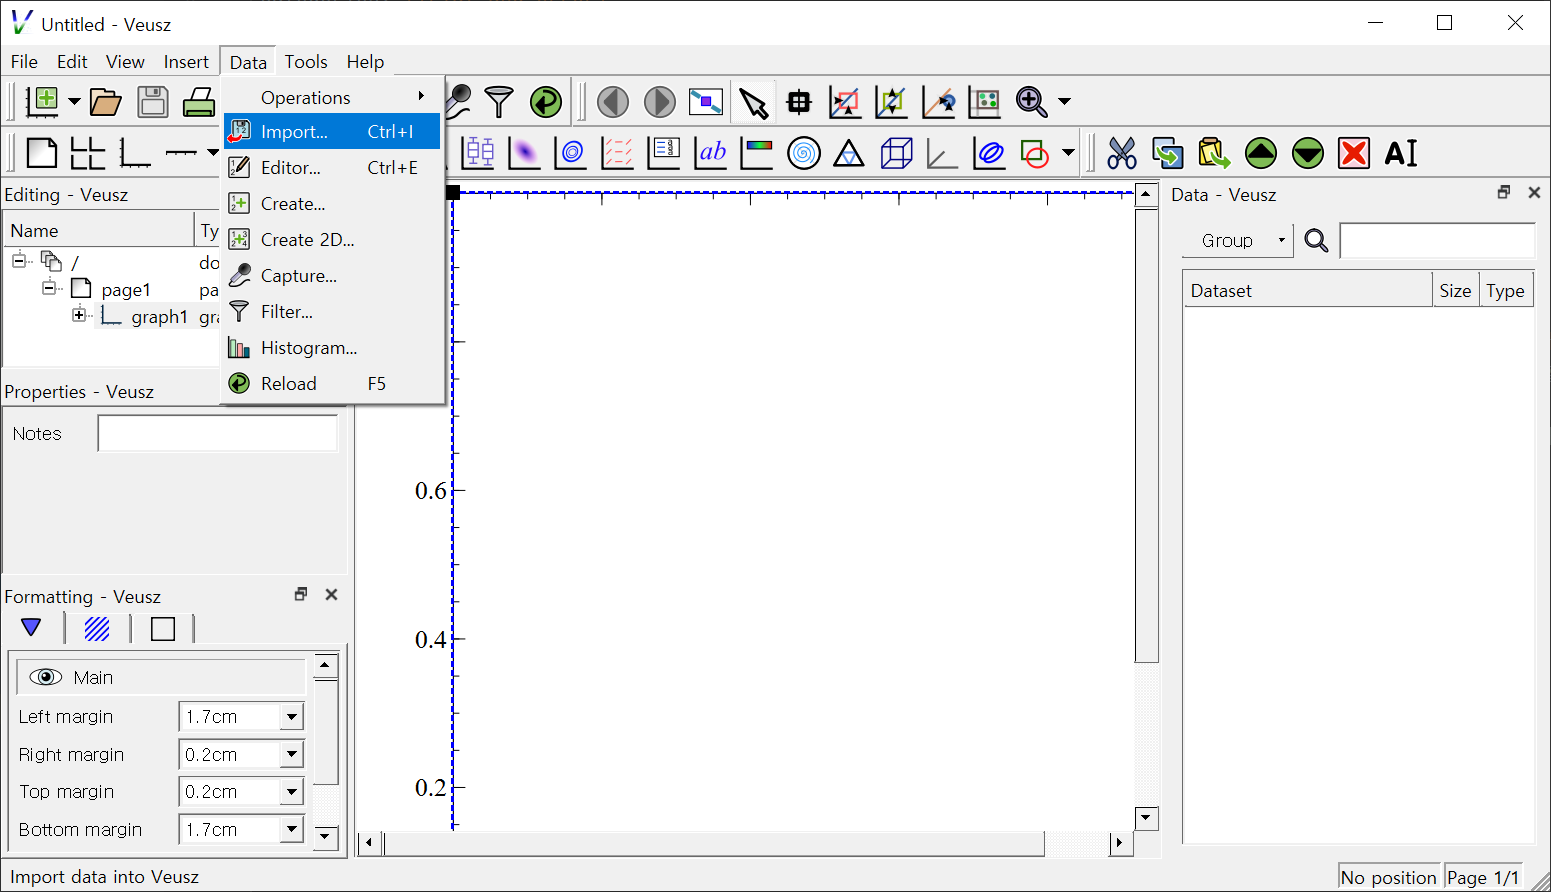Open a document with the folder icon
This screenshot has height=892, width=1551.
(105, 101)
